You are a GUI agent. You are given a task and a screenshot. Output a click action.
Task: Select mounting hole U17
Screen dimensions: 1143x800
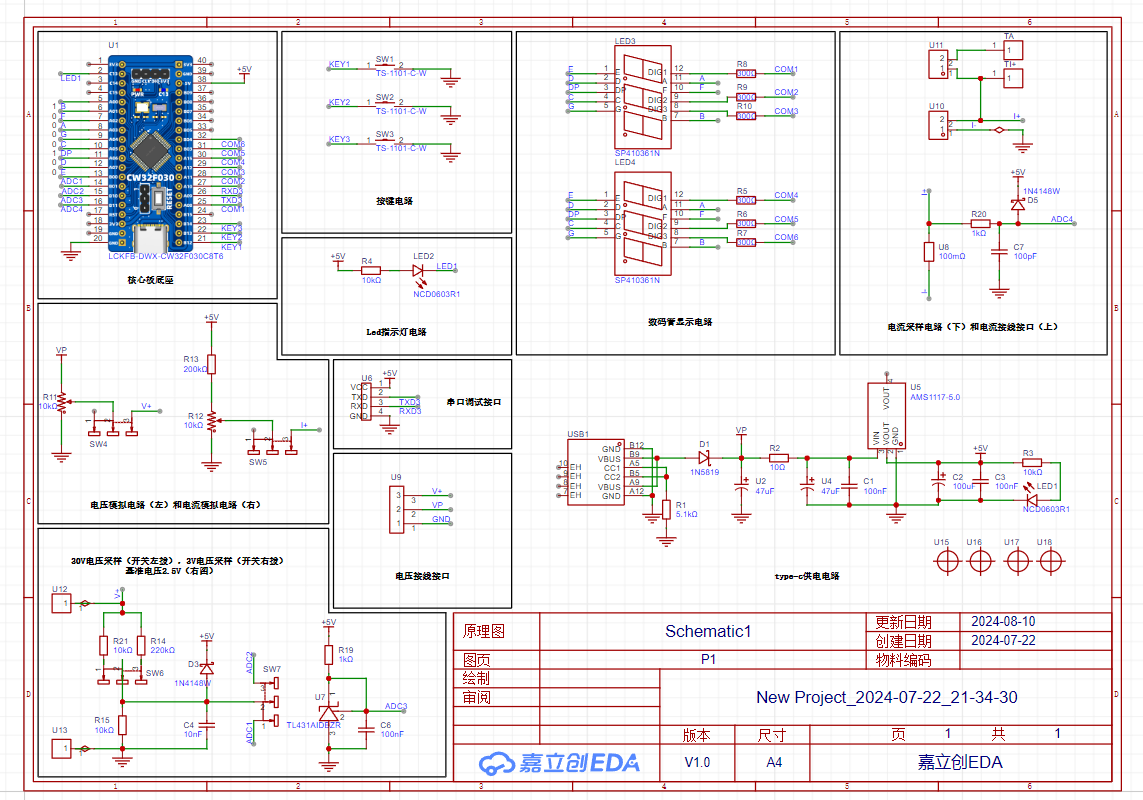click(1018, 562)
